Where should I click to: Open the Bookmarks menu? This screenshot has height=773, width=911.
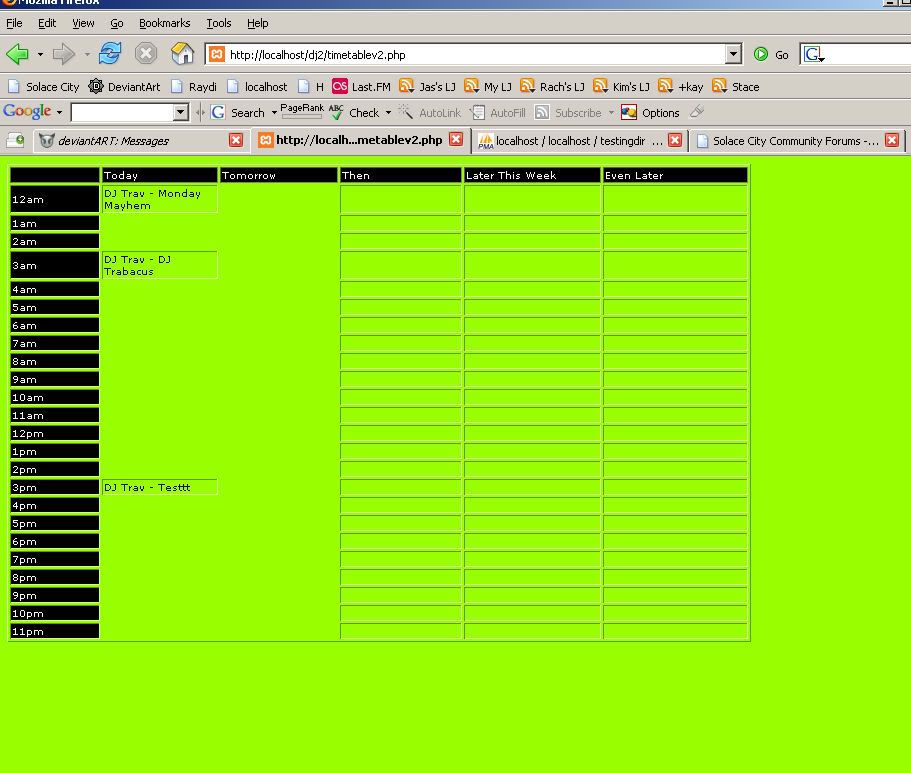point(164,23)
